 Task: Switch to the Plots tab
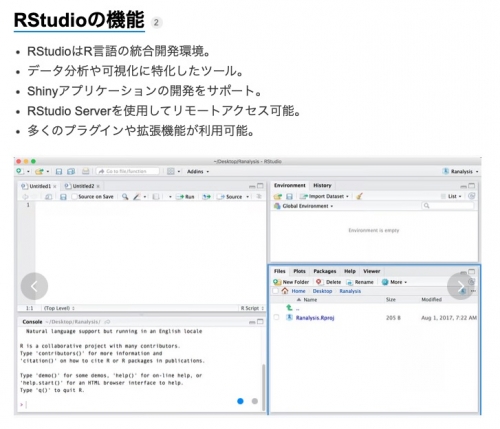(x=299, y=271)
